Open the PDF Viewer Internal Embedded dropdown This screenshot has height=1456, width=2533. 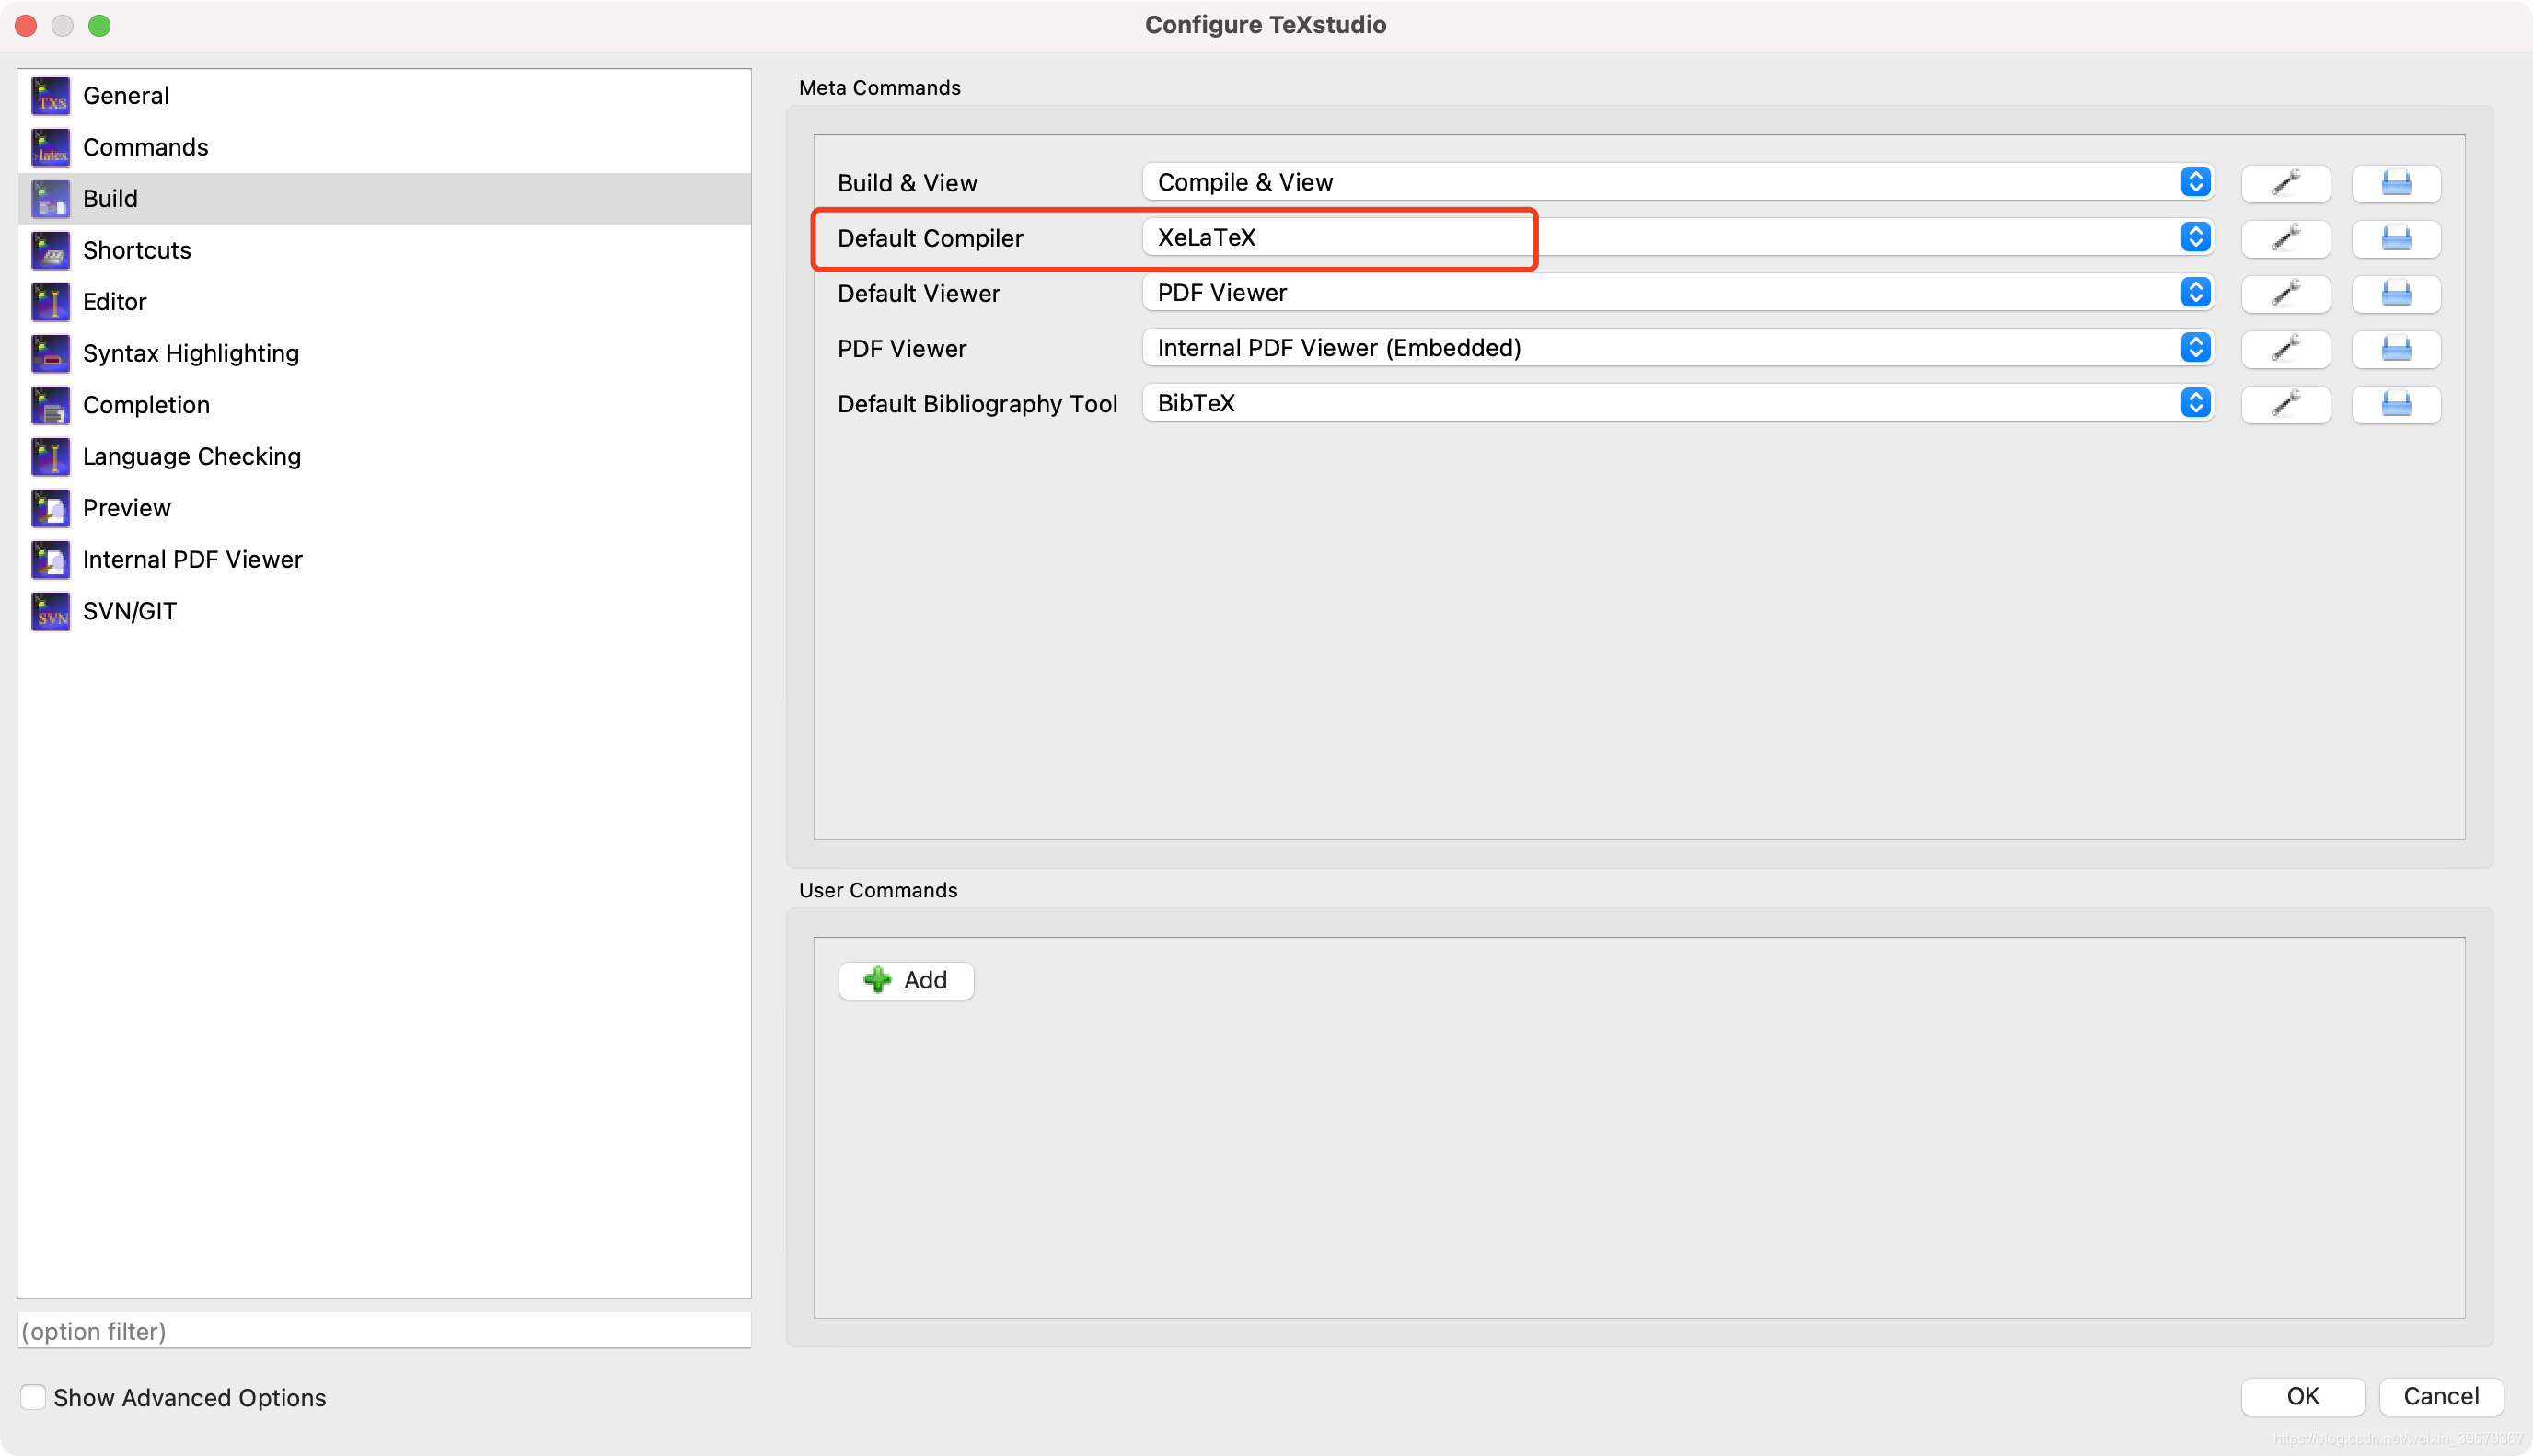[x=1677, y=348]
